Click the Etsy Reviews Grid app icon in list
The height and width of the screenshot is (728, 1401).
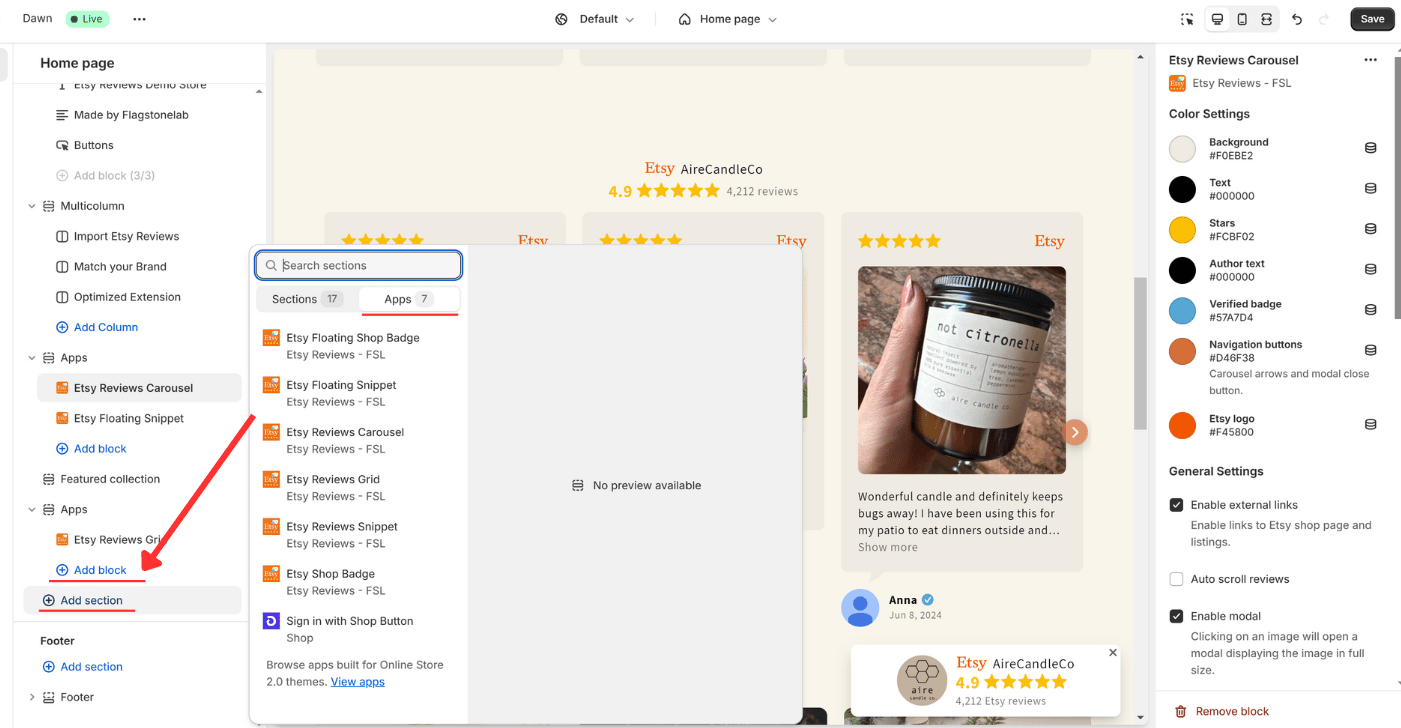(x=271, y=479)
